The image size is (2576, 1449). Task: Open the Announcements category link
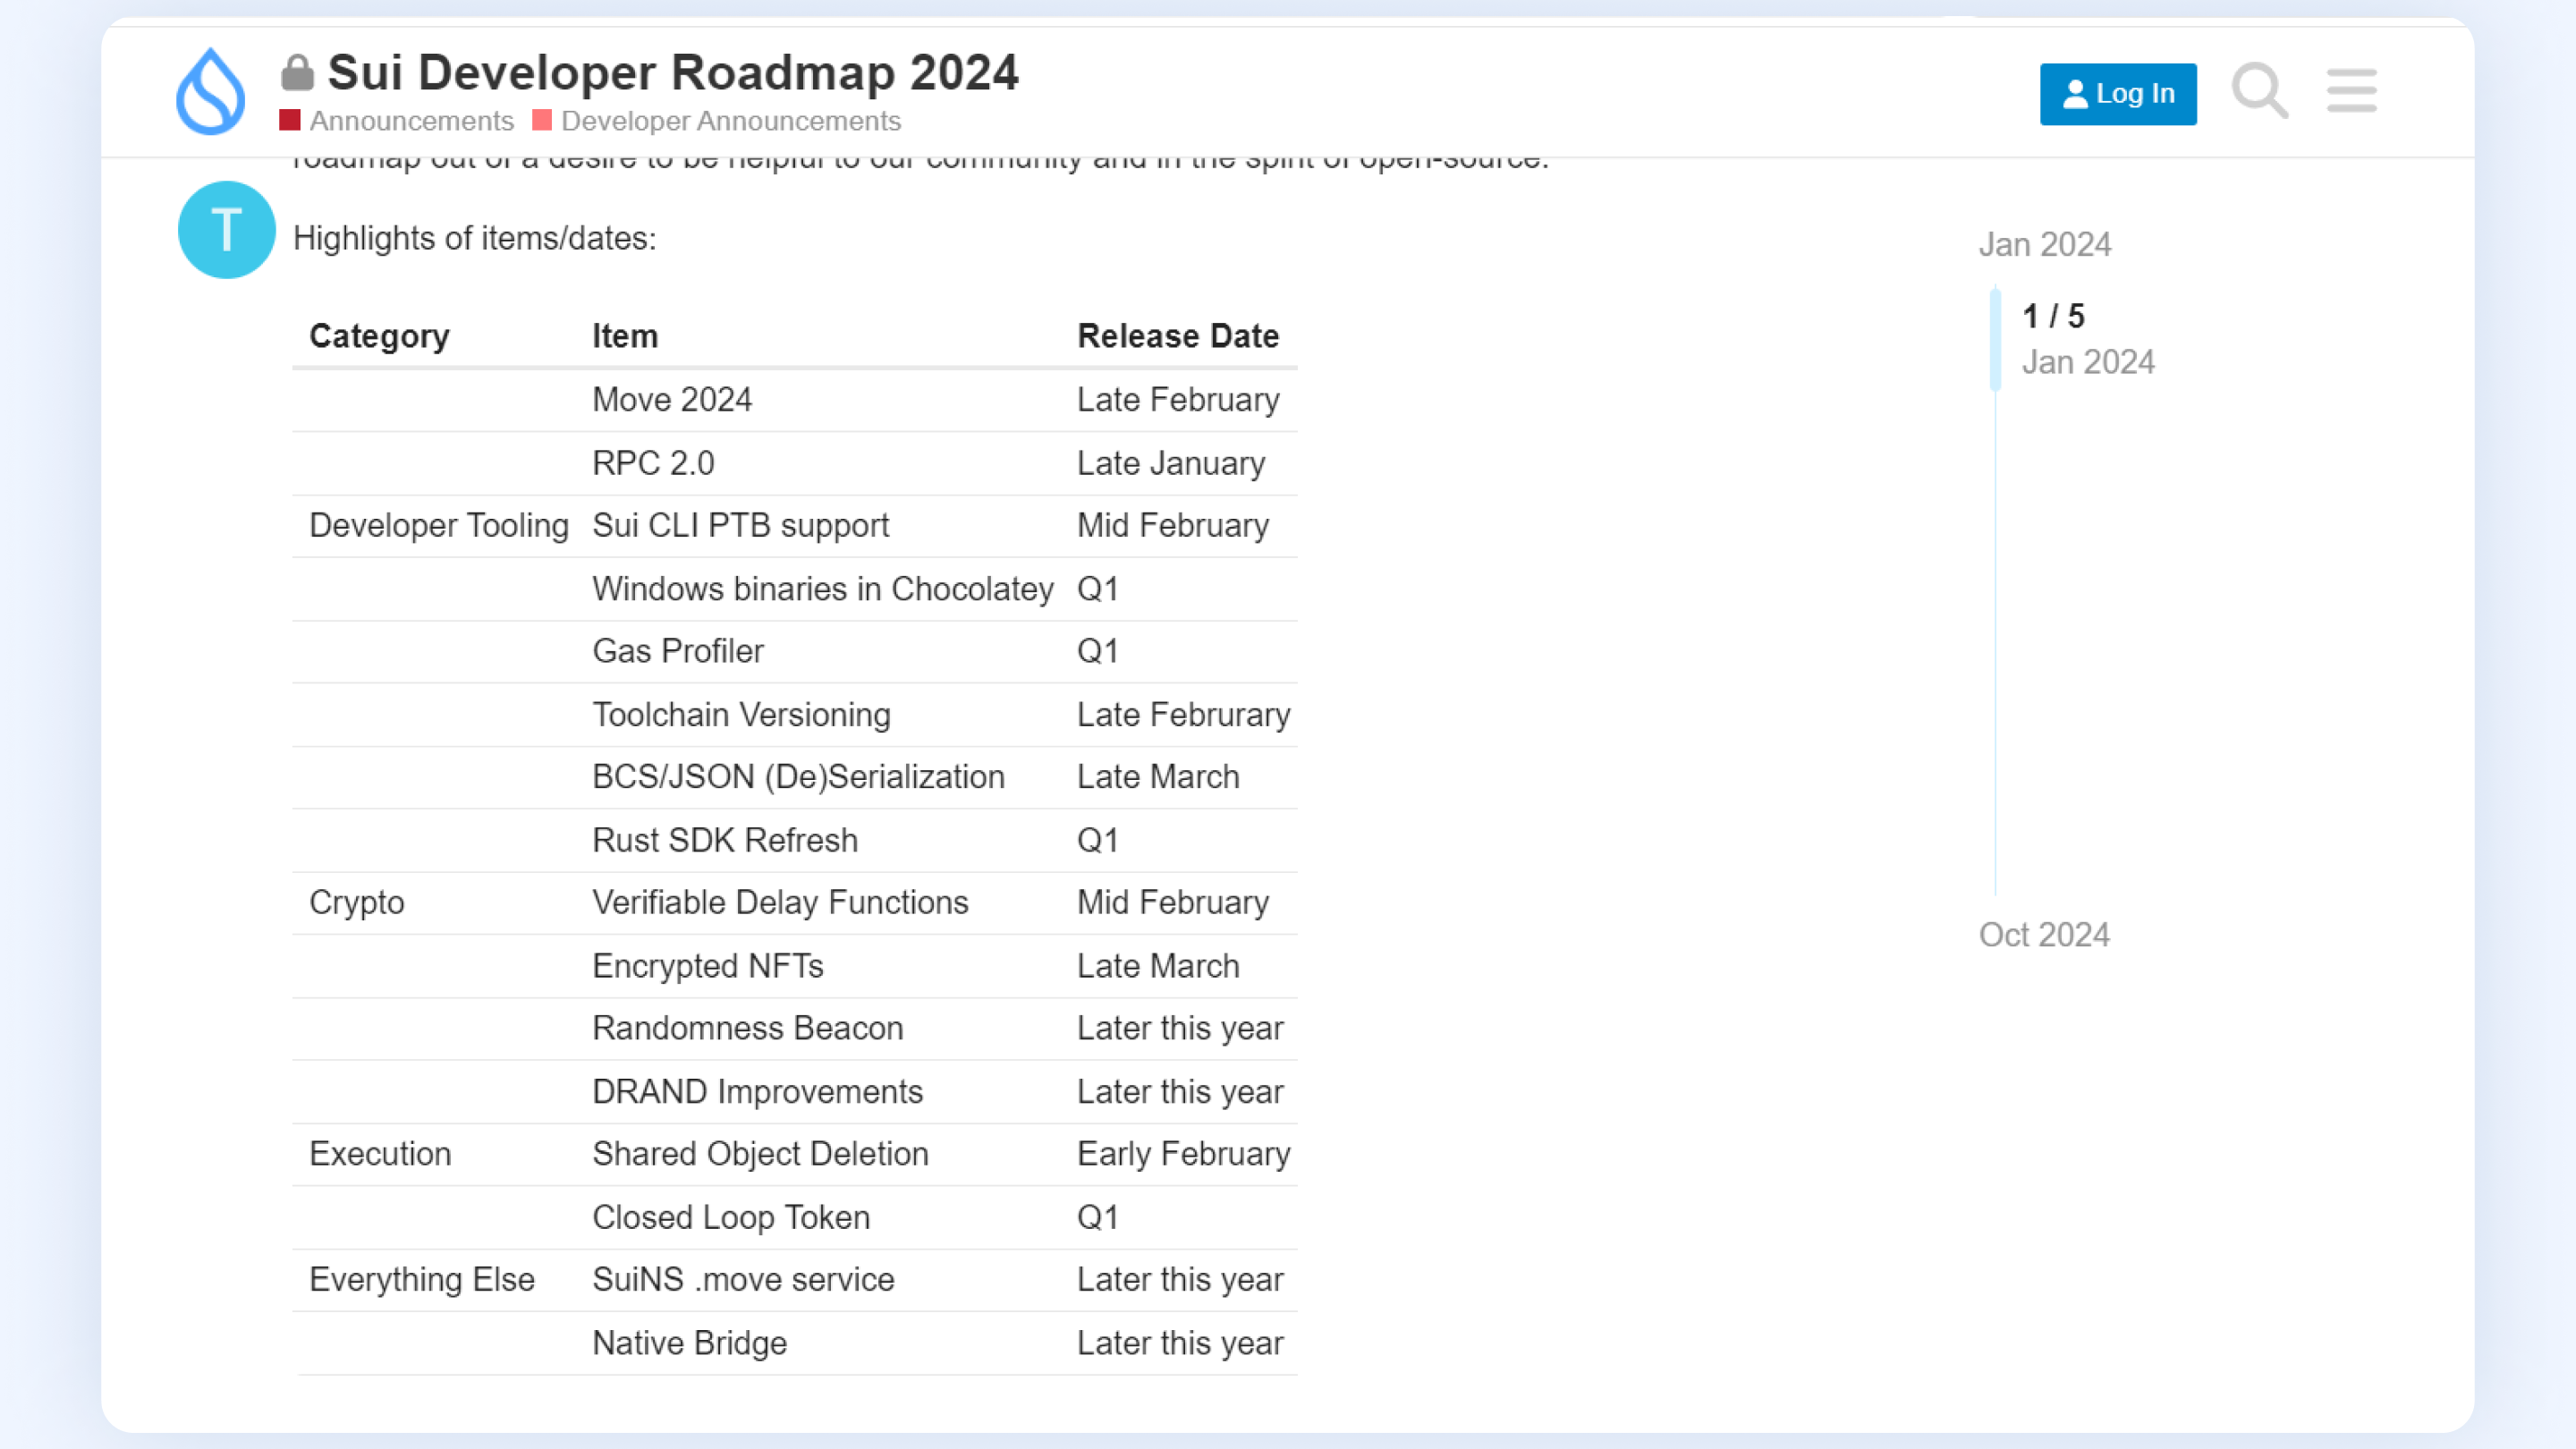coord(411,121)
